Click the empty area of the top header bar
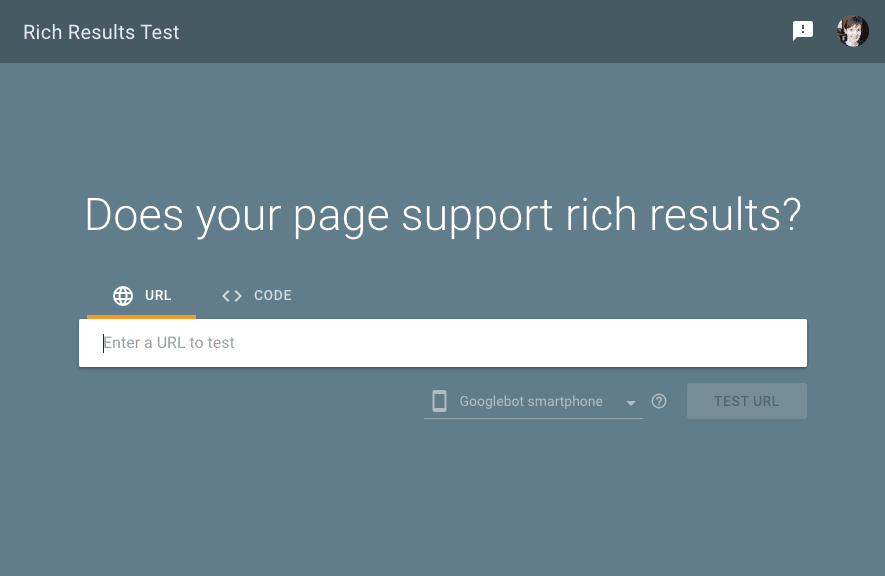 [480, 31]
